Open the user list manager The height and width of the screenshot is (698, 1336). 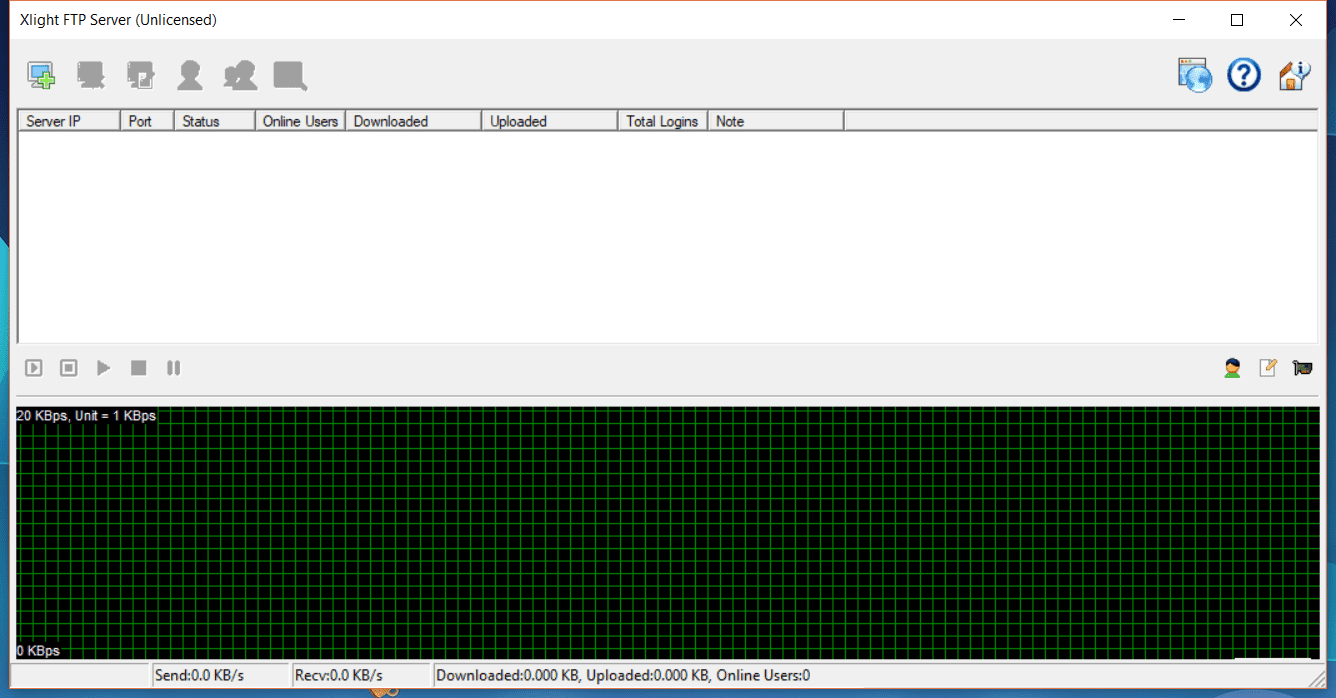[190, 74]
